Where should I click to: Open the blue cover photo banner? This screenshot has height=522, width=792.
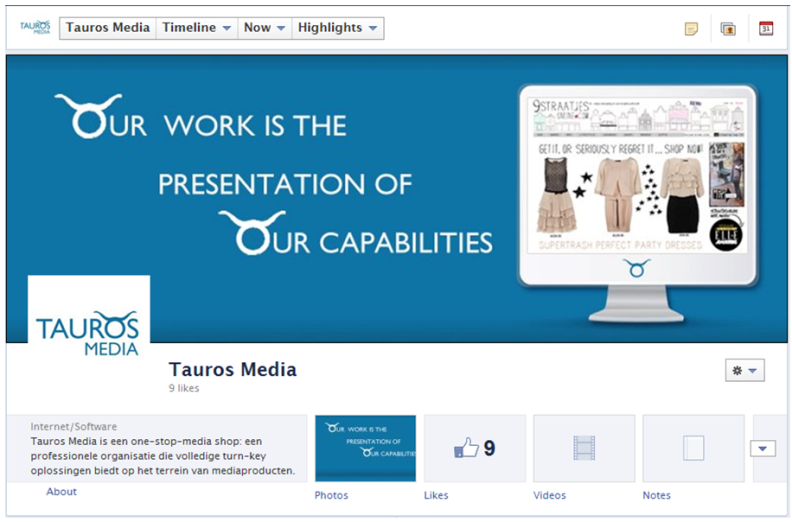[x=397, y=199]
